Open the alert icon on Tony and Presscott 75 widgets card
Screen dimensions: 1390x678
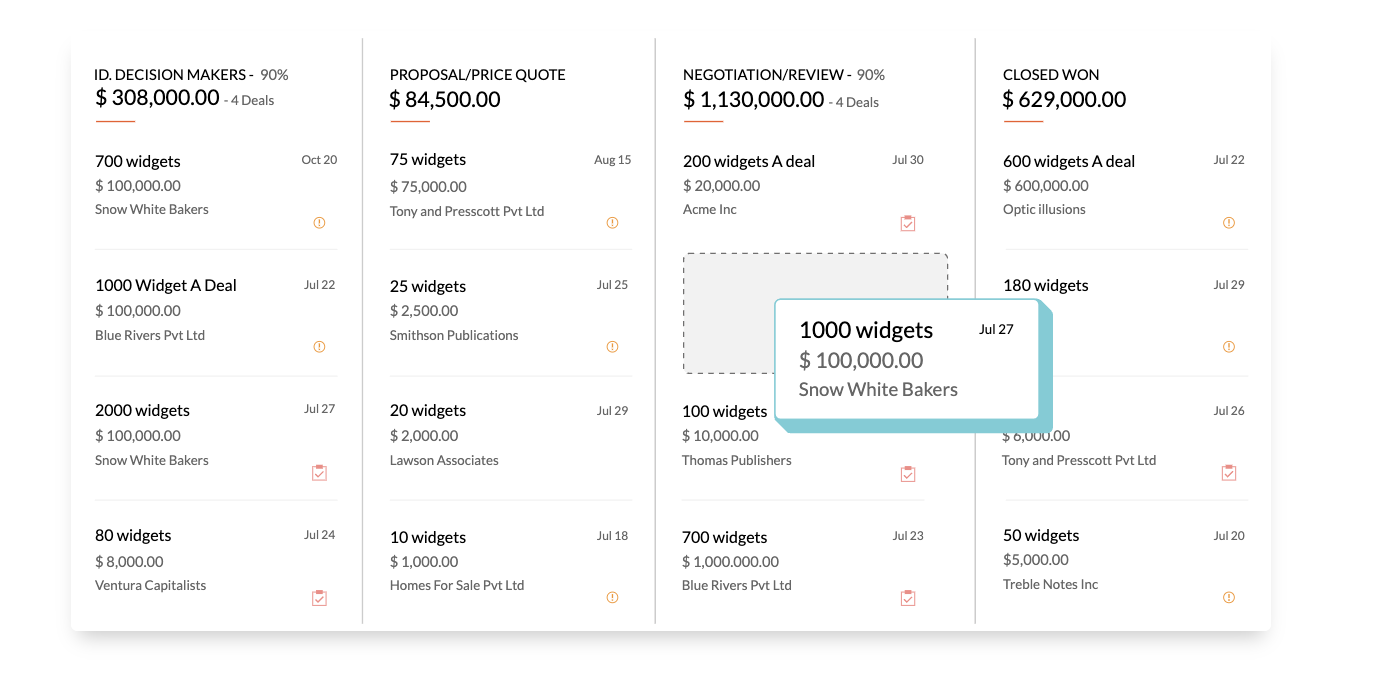coord(612,222)
